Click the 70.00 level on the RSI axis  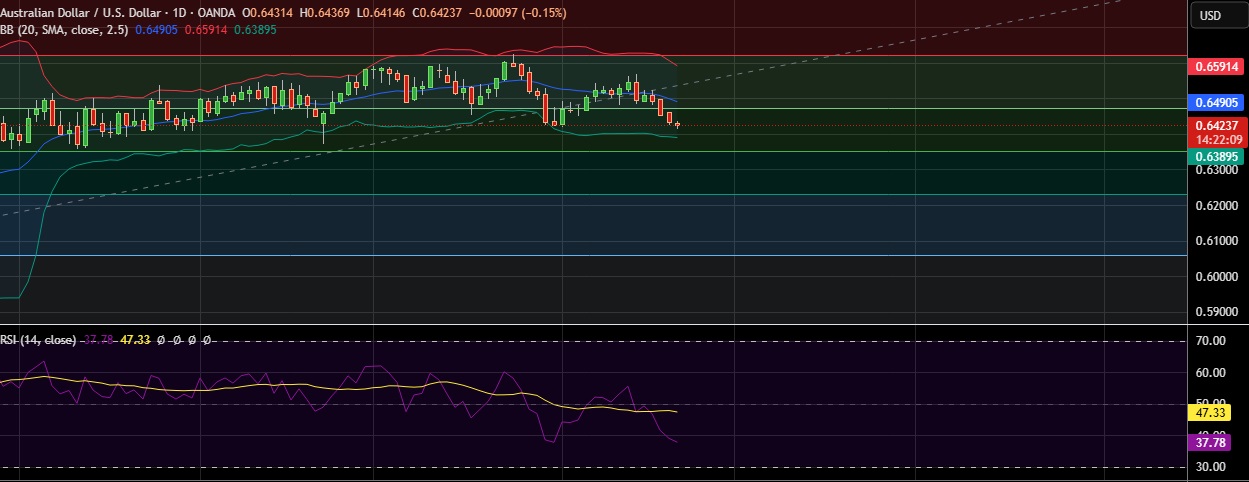[x=1211, y=341]
